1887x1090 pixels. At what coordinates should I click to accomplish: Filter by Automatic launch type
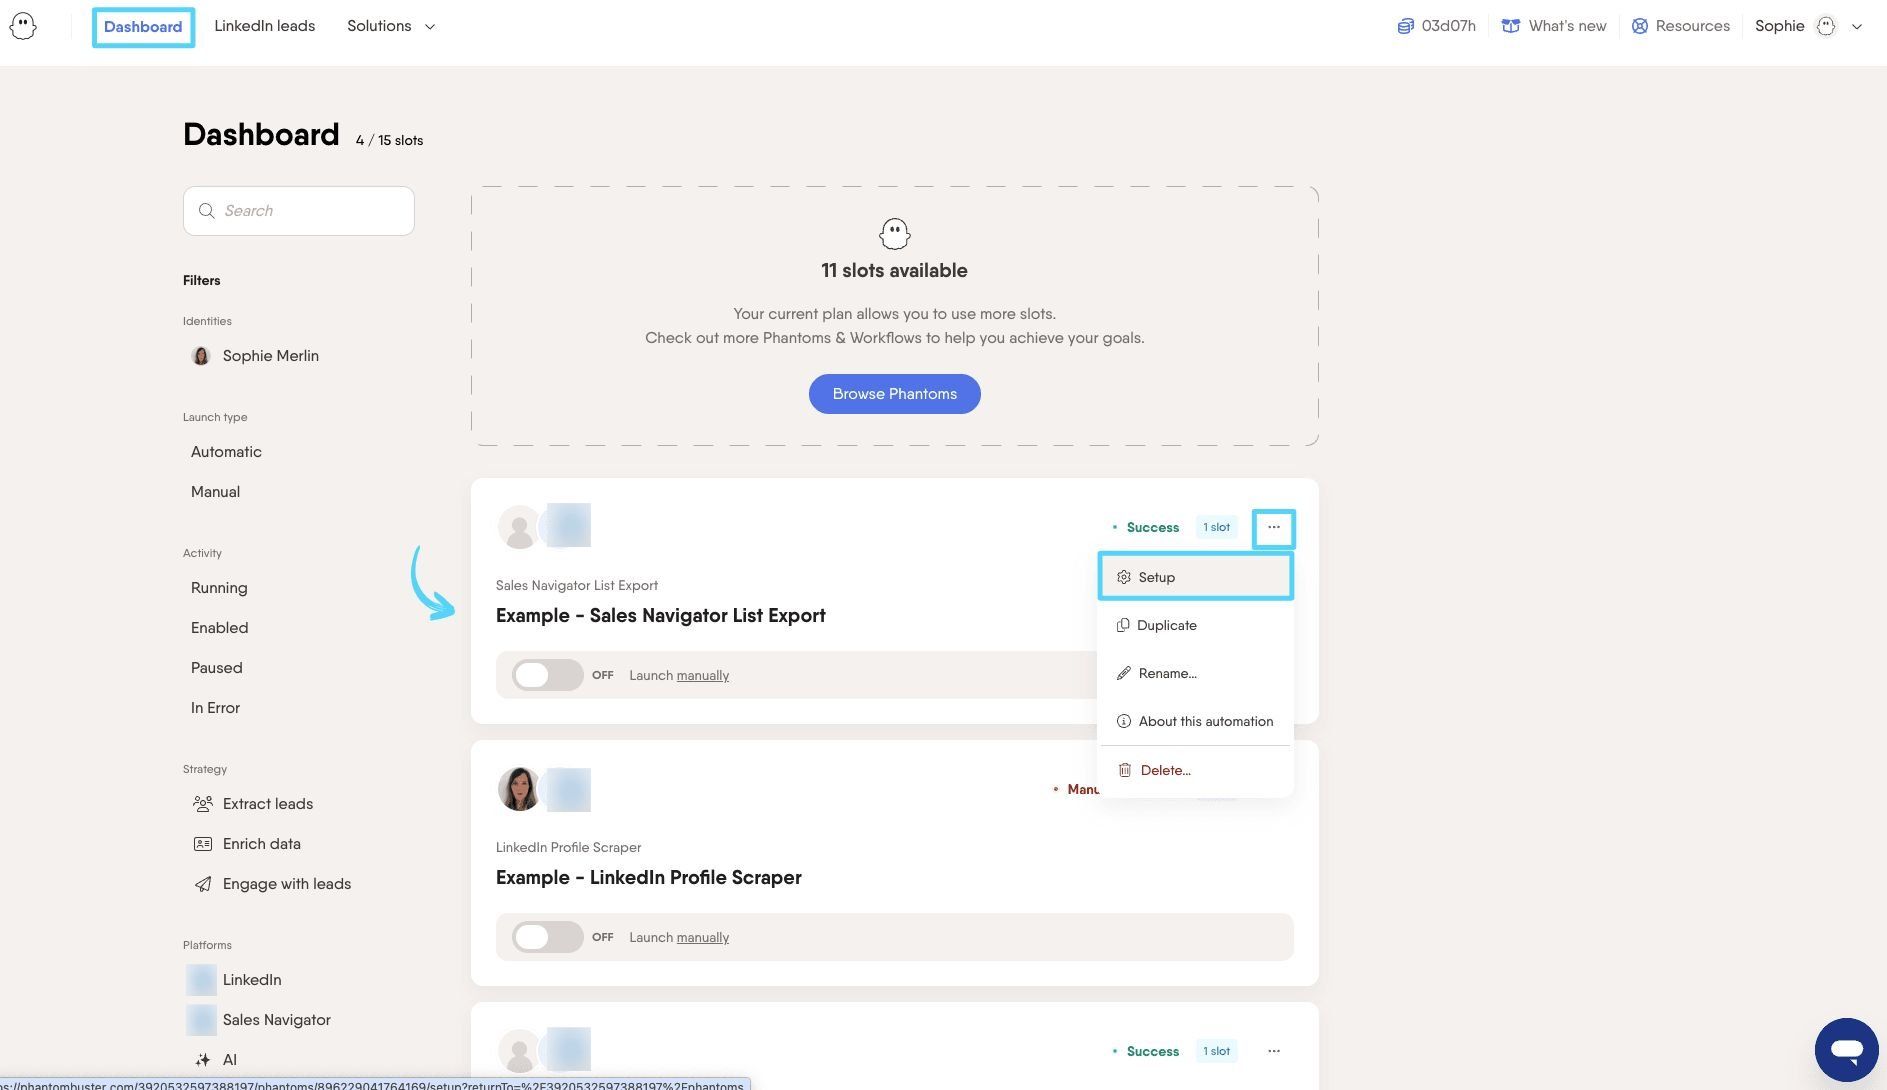click(226, 452)
